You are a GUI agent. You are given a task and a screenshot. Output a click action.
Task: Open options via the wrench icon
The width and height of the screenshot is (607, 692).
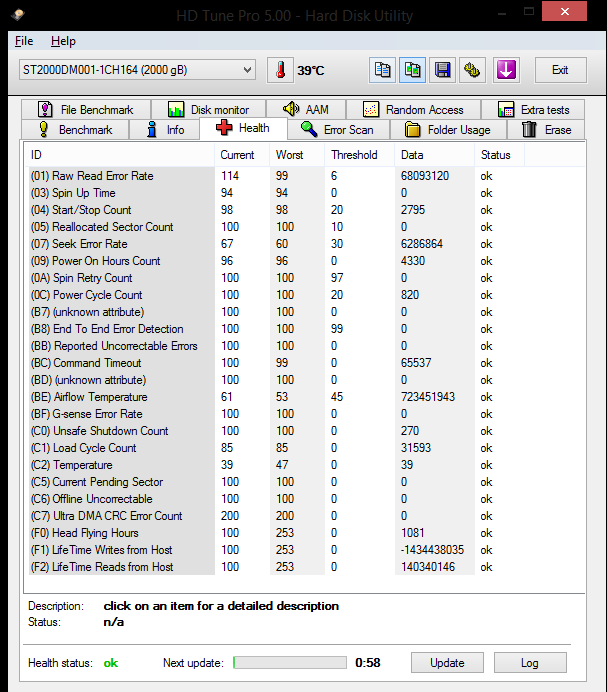(472, 70)
